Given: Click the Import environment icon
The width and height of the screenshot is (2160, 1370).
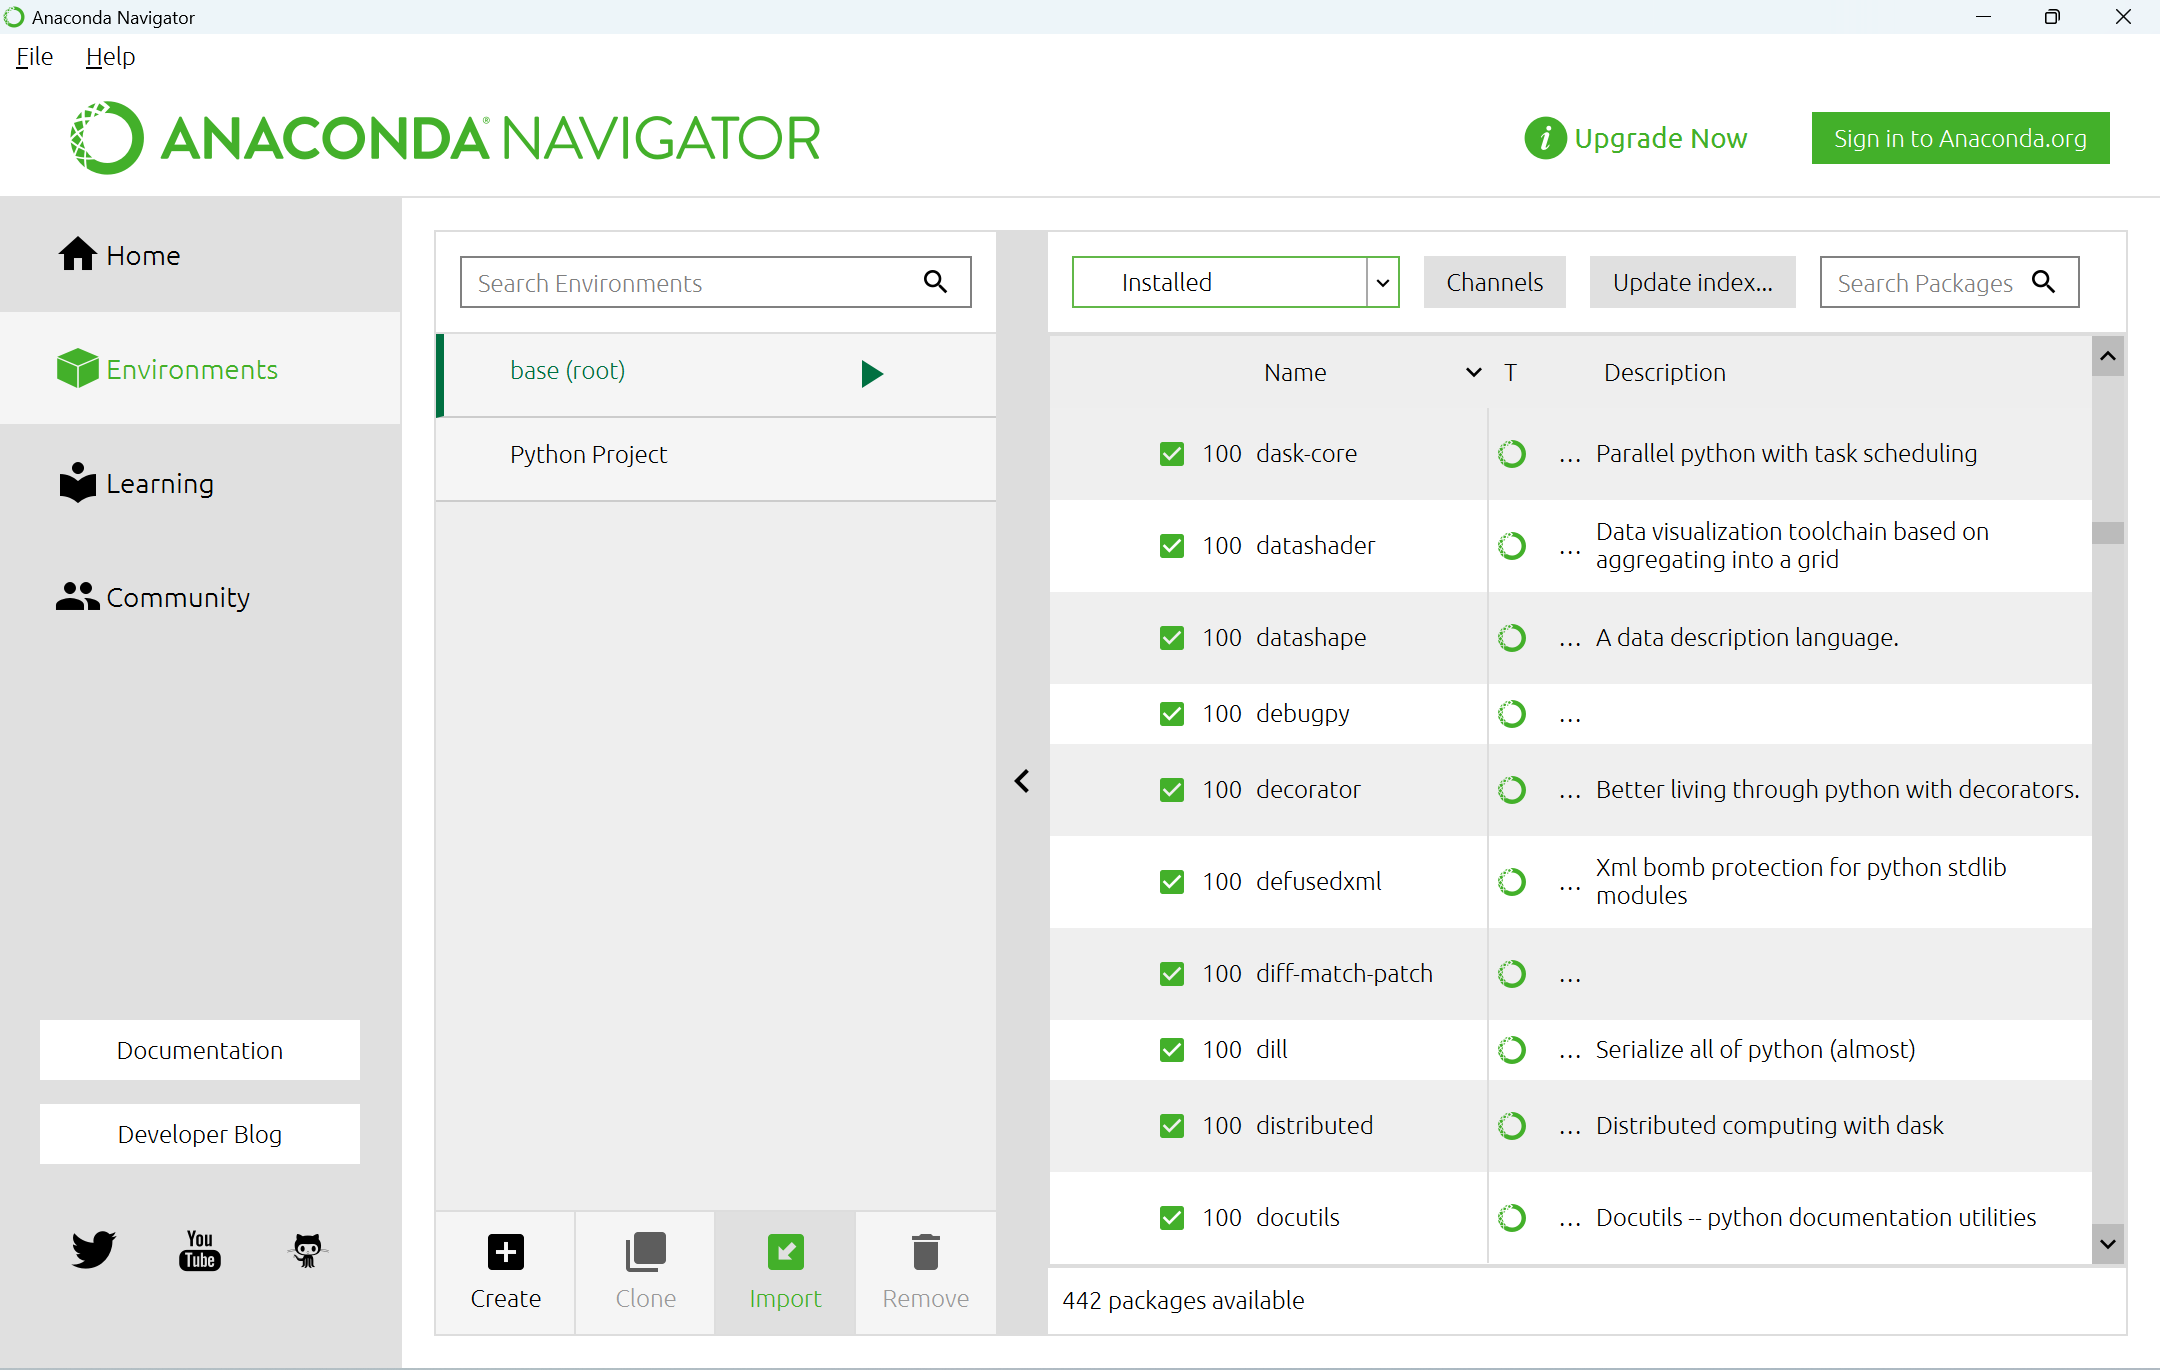Looking at the screenshot, I should pos(785,1252).
